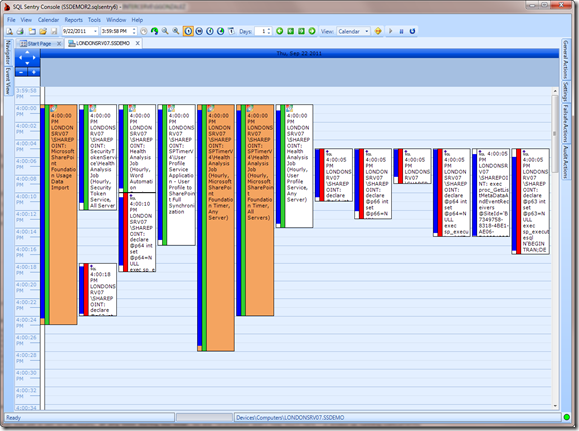Click the Days number stepper field
Screen dimensions: 579x431
point(263,31)
